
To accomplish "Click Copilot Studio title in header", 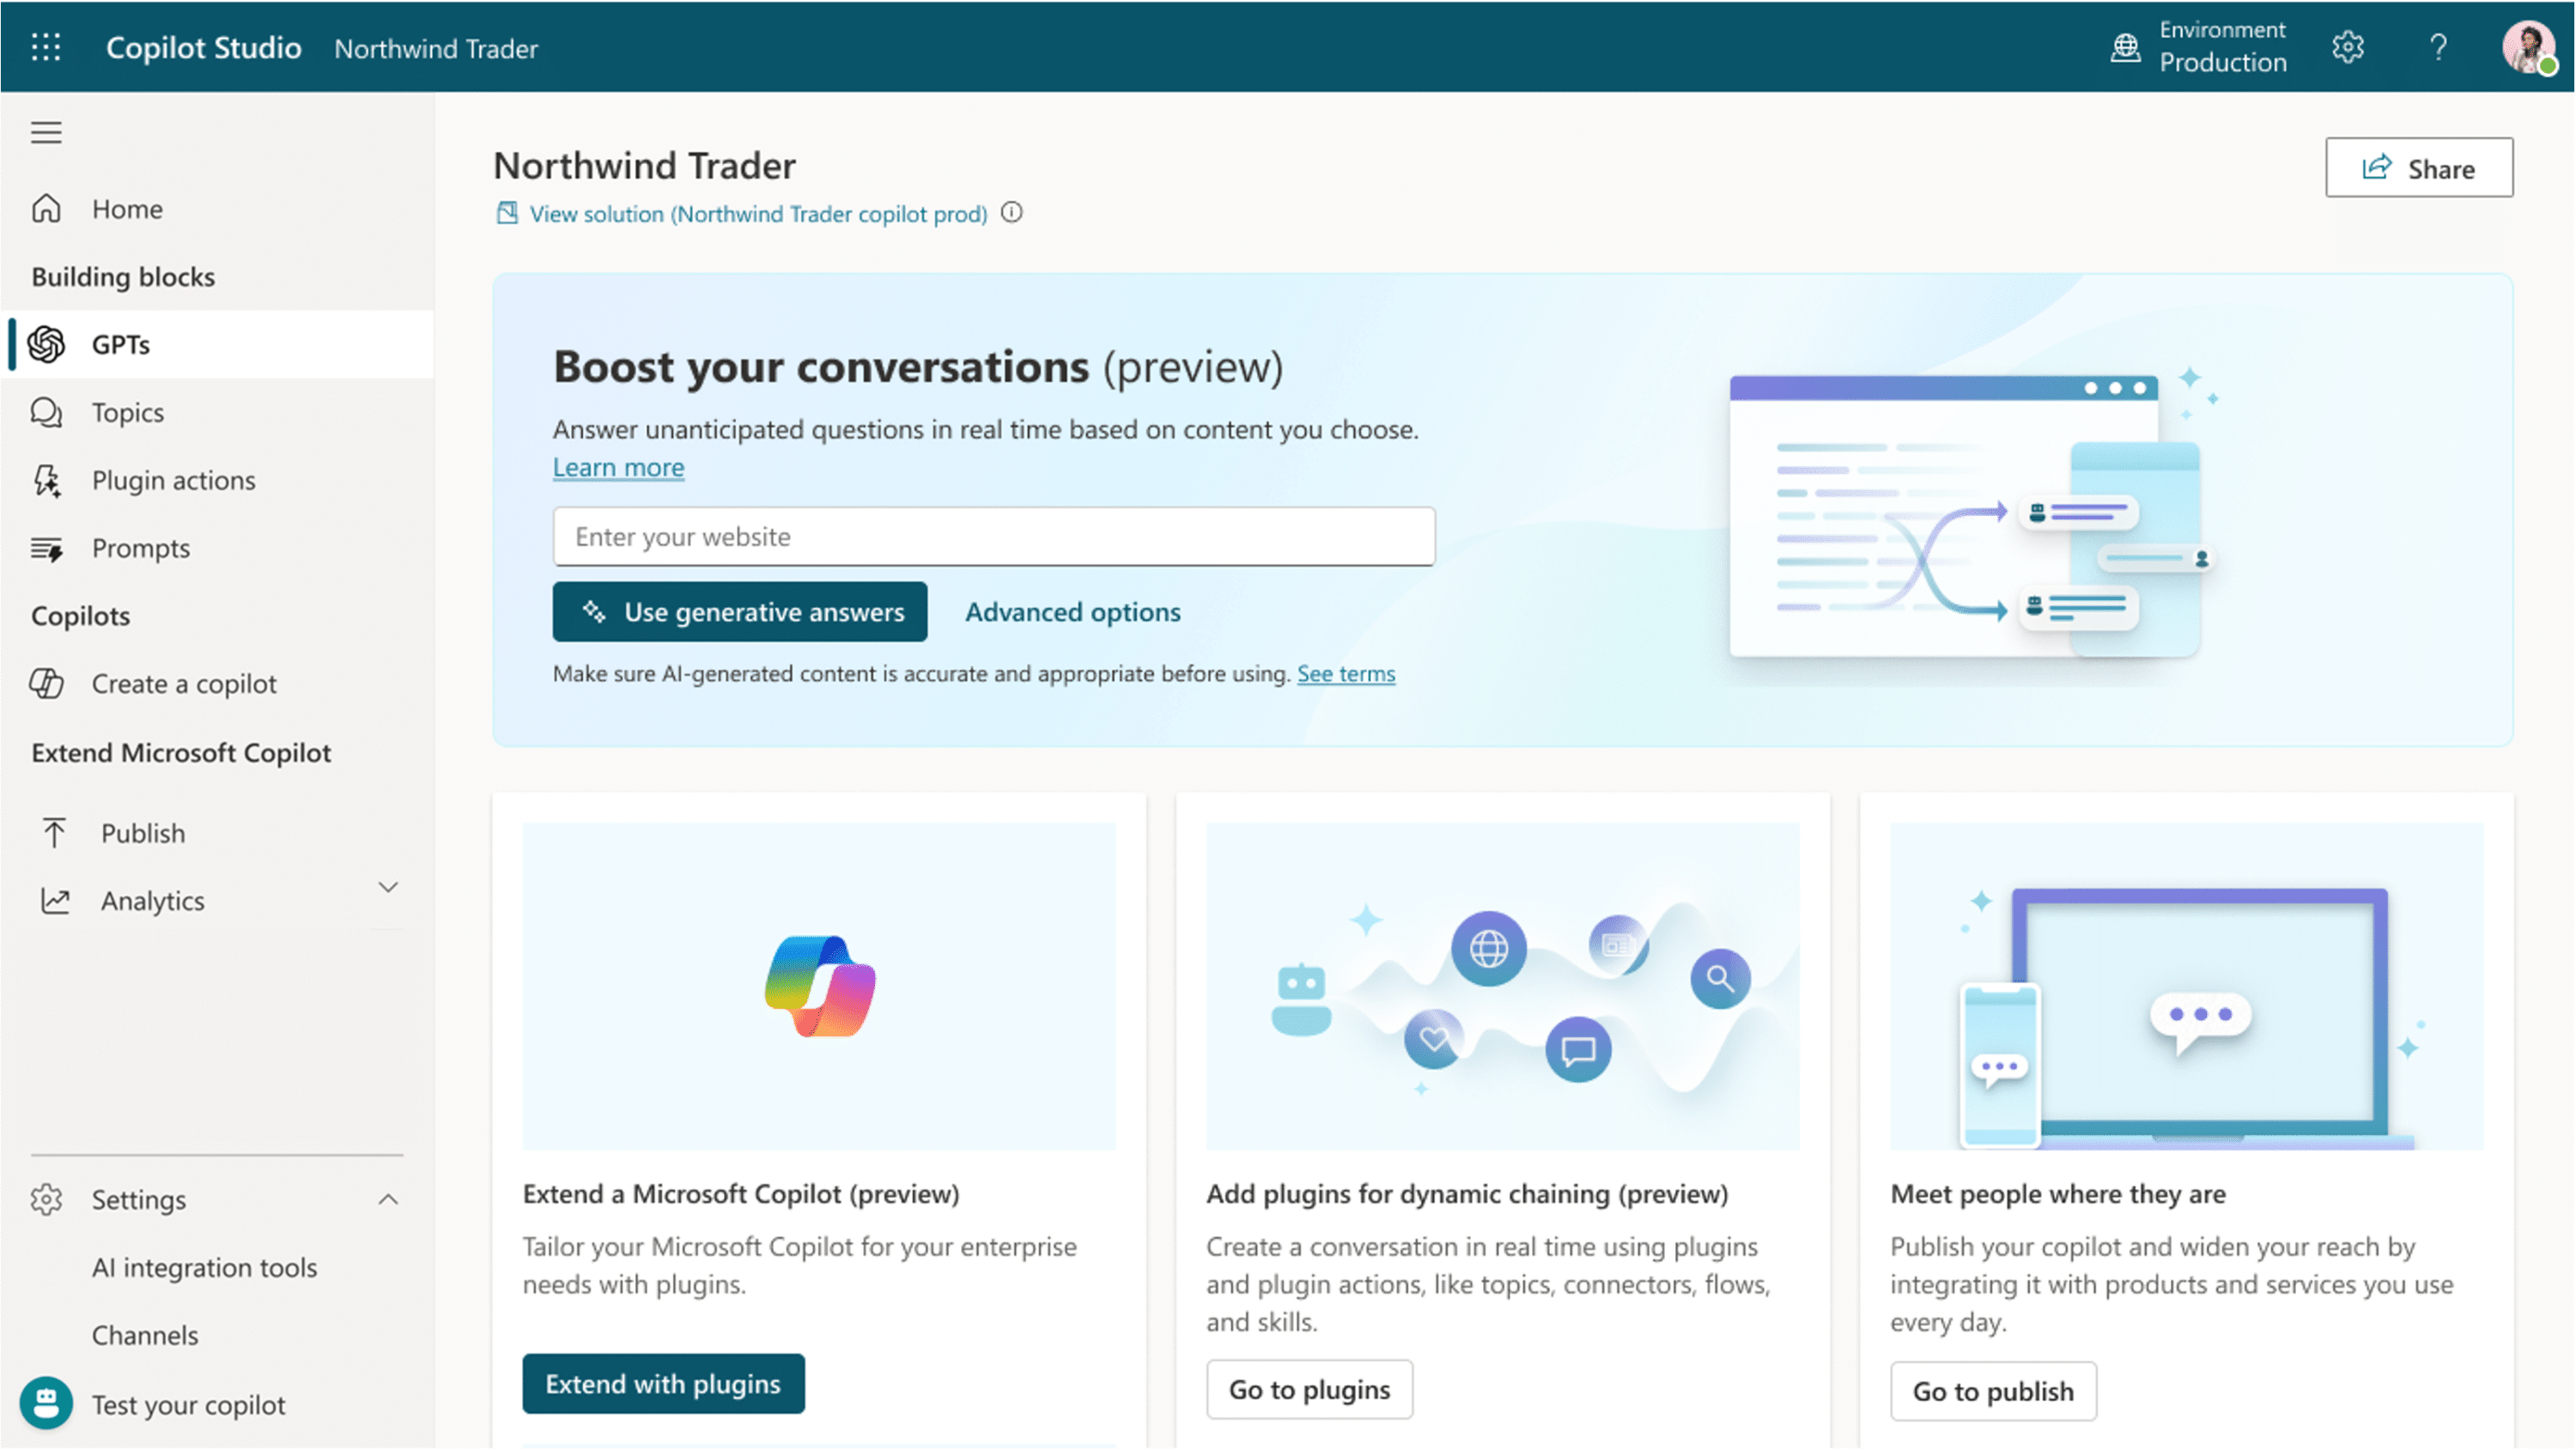I will click(x=203, y=47).
